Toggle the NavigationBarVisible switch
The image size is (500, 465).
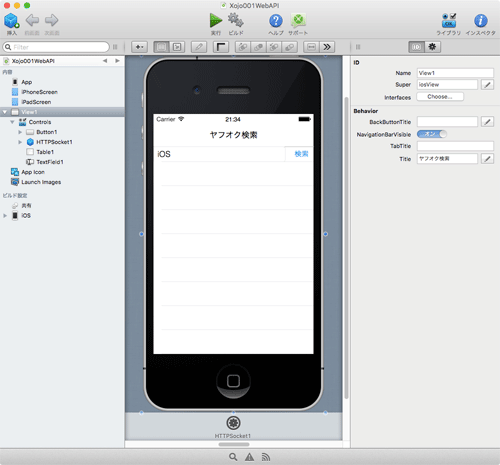click(432, 134)
